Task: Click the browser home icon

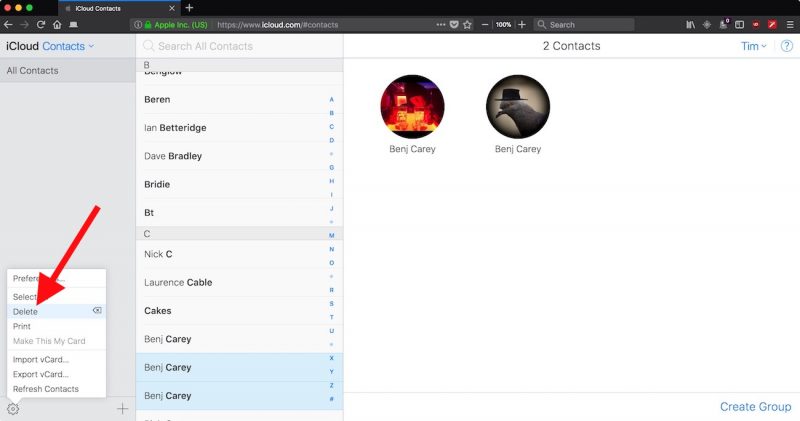Action: pos(57,24)
